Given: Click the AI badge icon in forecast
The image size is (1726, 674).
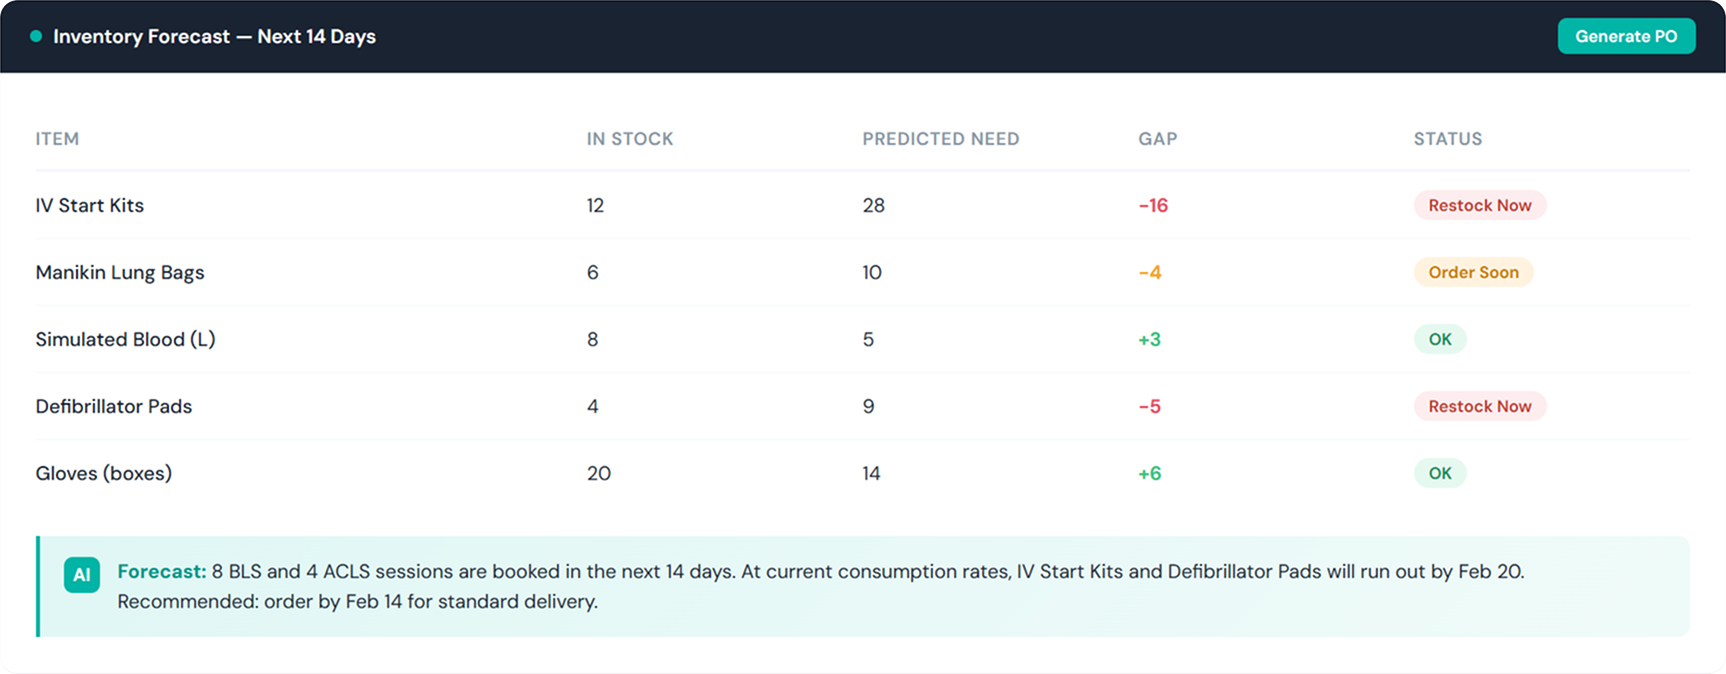Looking at the screenshot, I should point(82,575).
